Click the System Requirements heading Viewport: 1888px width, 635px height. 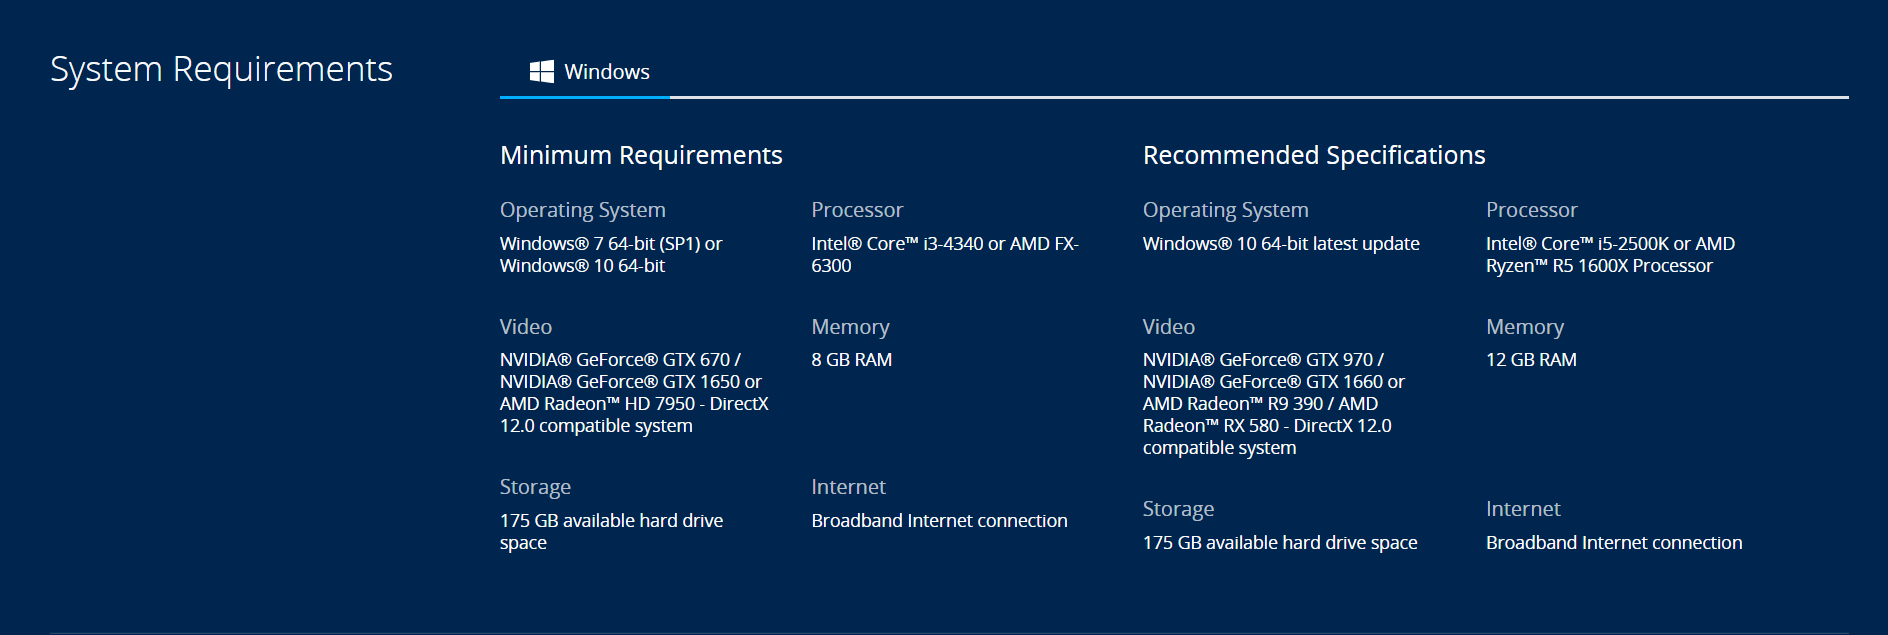click(x=221, y=69)
